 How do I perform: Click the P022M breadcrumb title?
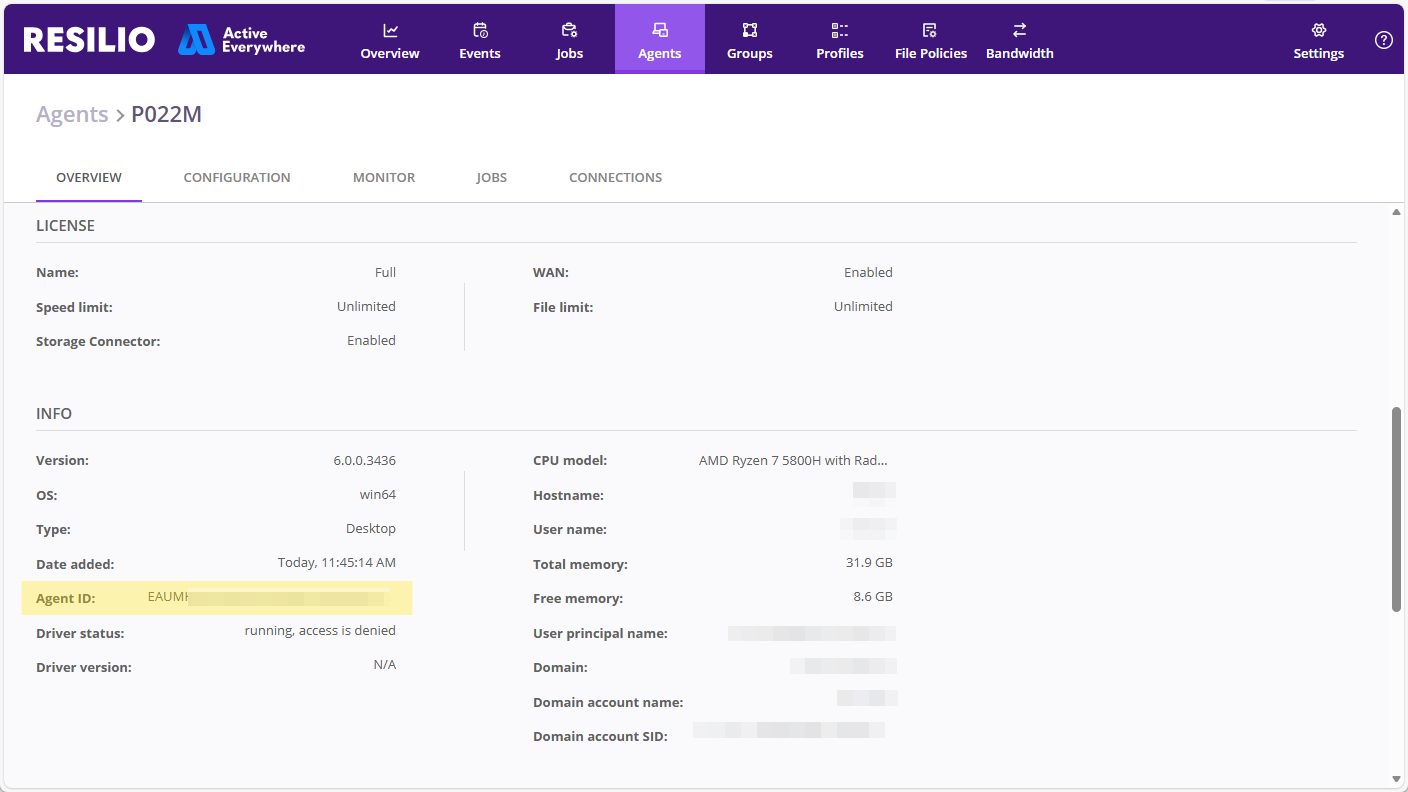point(167,114)
